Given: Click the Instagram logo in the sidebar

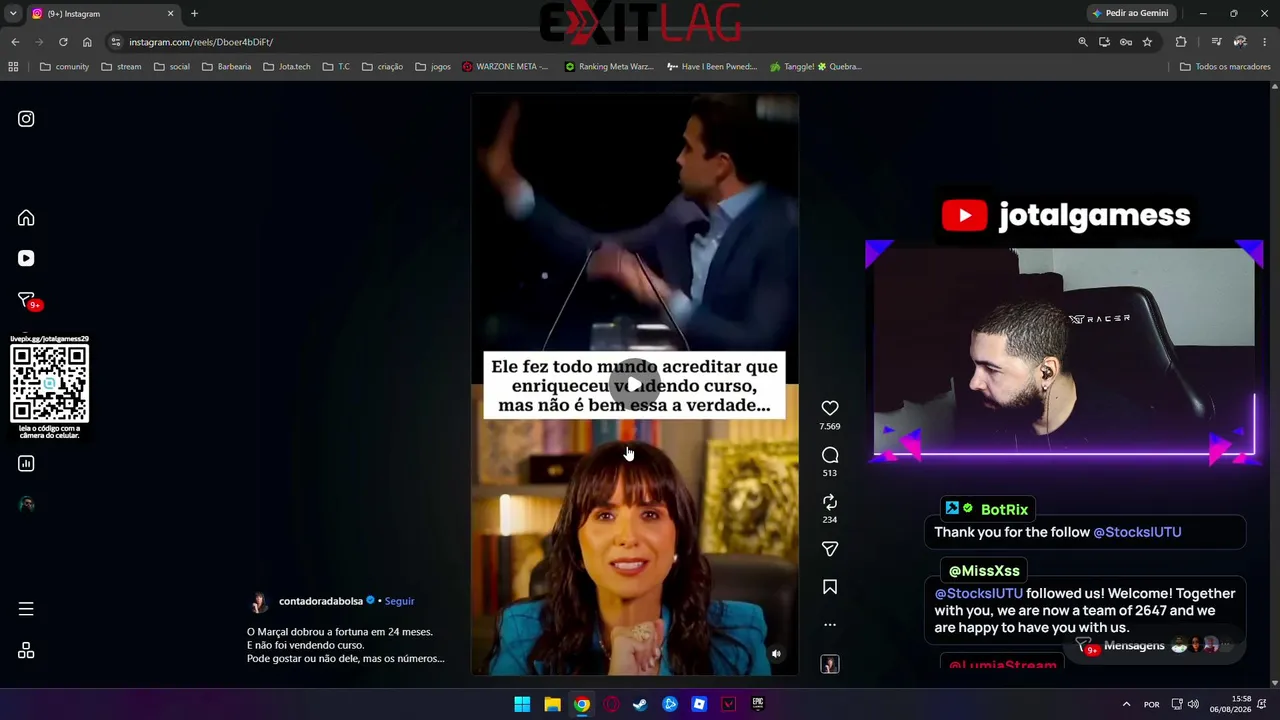Looking at the screenshot, I should [x=26, y=119].
